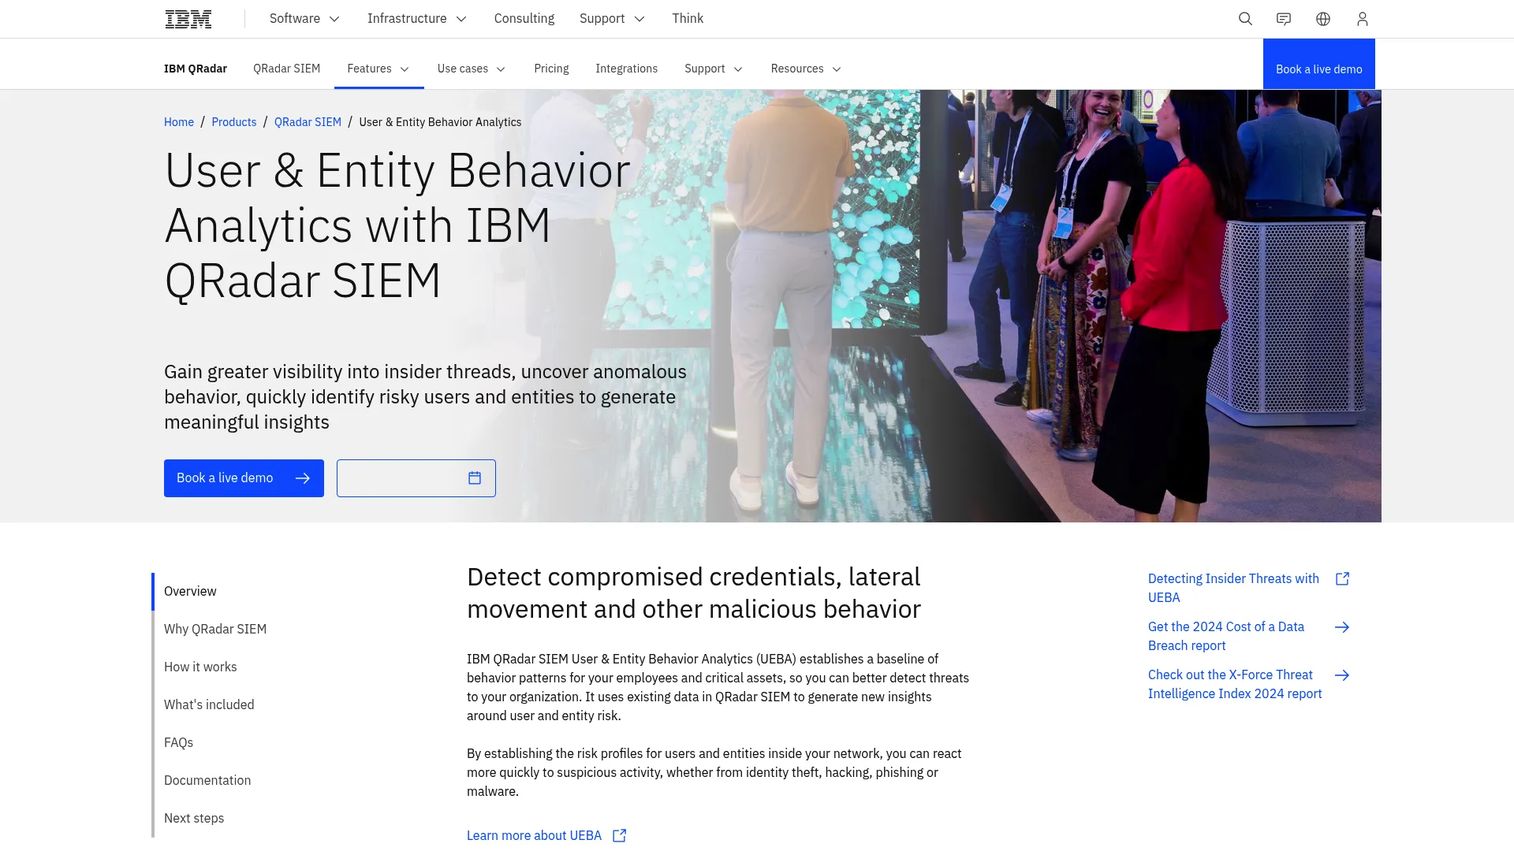Click external-link icon beside Learn more about UEBA
The image size is (1514, 851).
pos(619,836)
